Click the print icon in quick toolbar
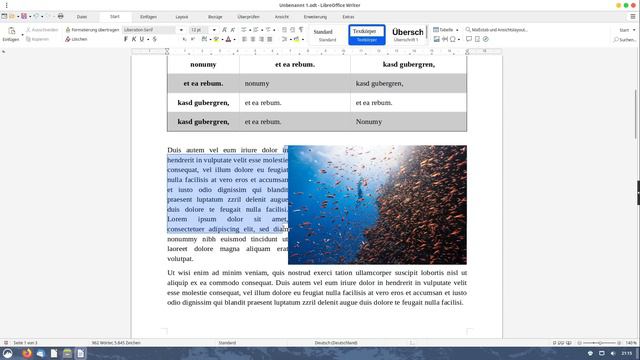The image size is (640, 360). click(x=60, y=16)
